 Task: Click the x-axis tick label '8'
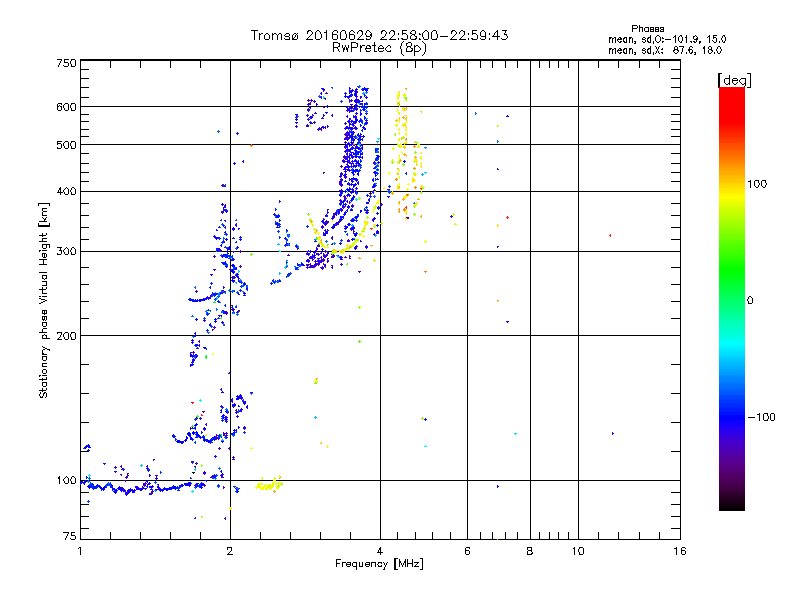(530, 551)
